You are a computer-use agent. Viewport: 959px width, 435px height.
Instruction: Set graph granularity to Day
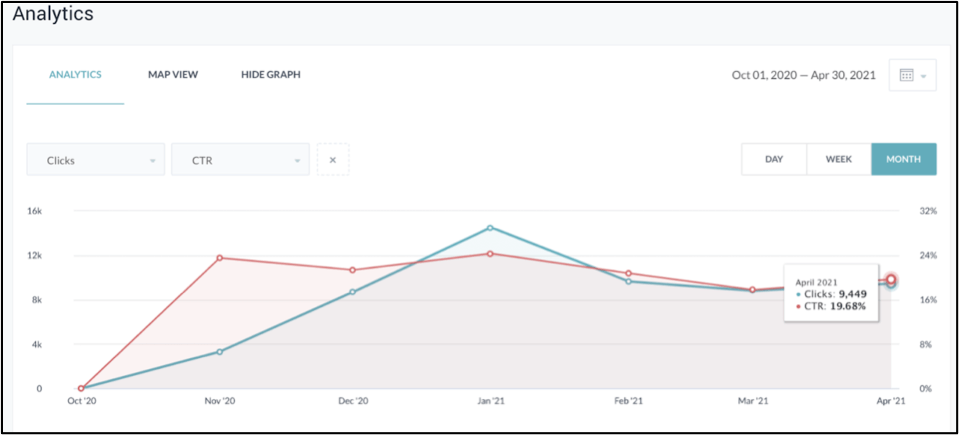click(x=773, y=159)
